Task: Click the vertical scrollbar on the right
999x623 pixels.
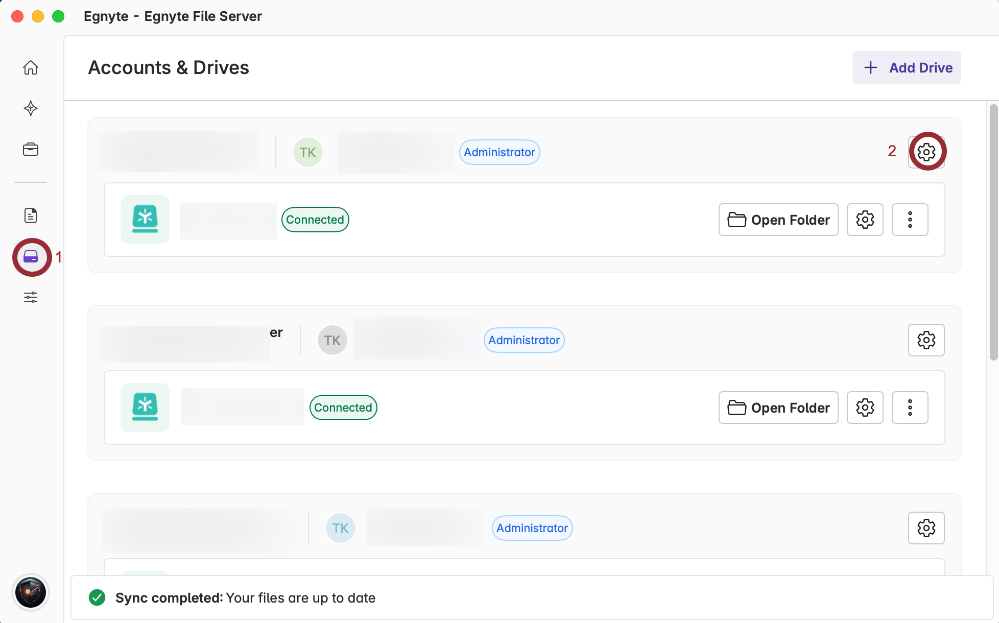Action: click(x=993, y=233)
